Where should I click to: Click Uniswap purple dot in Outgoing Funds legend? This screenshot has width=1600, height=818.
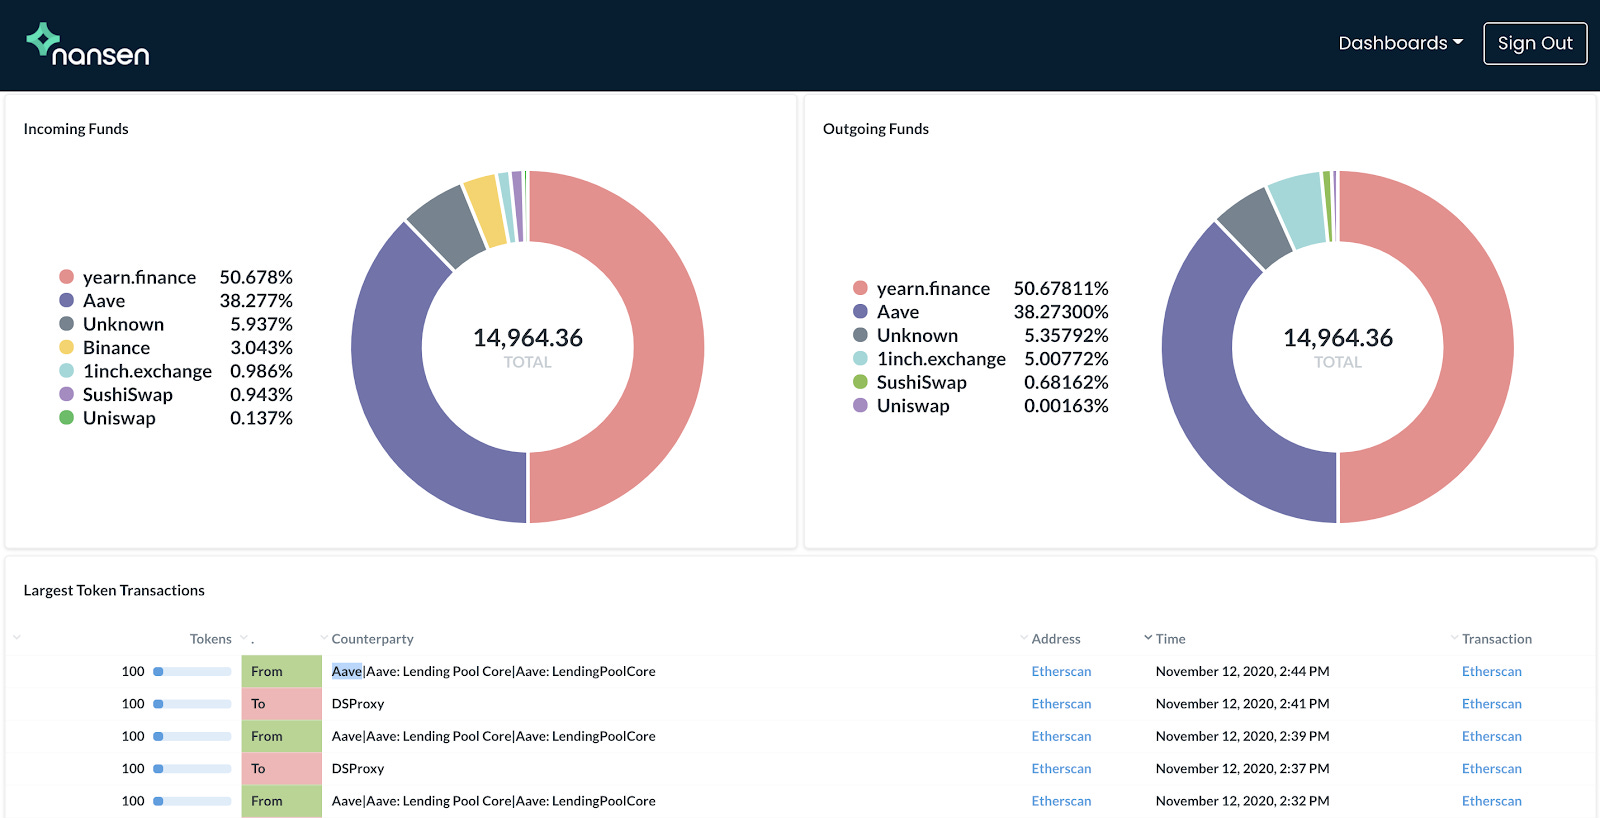(860, 405)
